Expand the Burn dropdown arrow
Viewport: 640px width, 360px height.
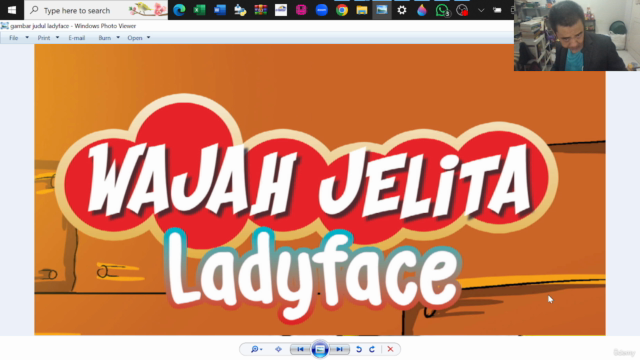[118, 38]
